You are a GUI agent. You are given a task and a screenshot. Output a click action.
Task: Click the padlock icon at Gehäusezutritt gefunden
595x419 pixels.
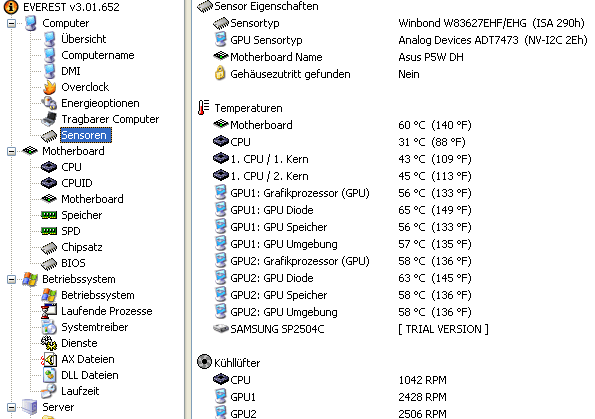pyautogui.click(x=220, y=73)
